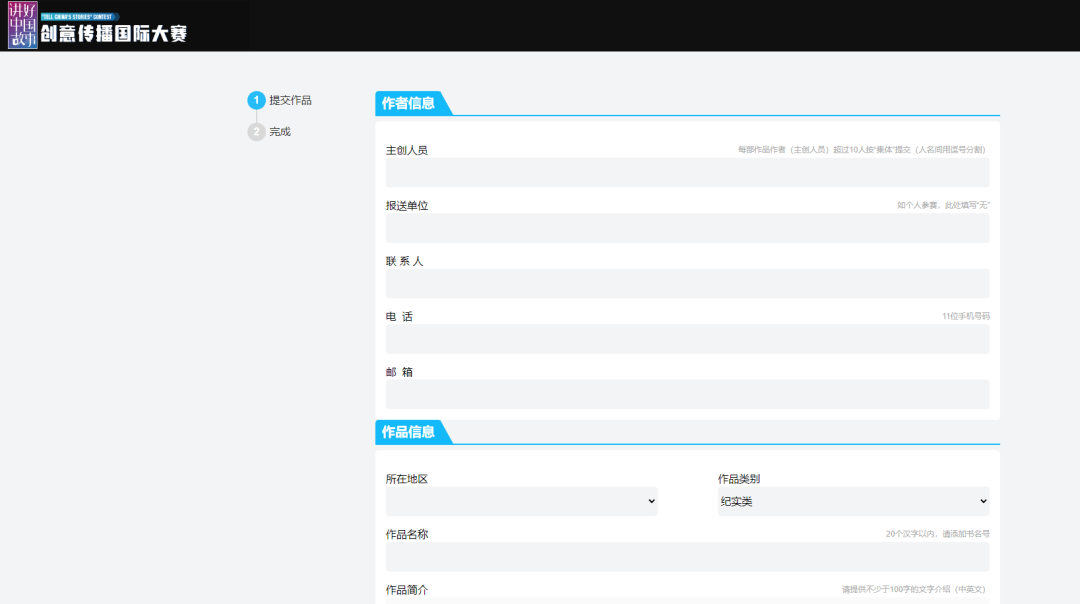This screenshot has width=1080, height=604.
Task: Click the 主创人员 field label
Action: [x=407, y=150]
